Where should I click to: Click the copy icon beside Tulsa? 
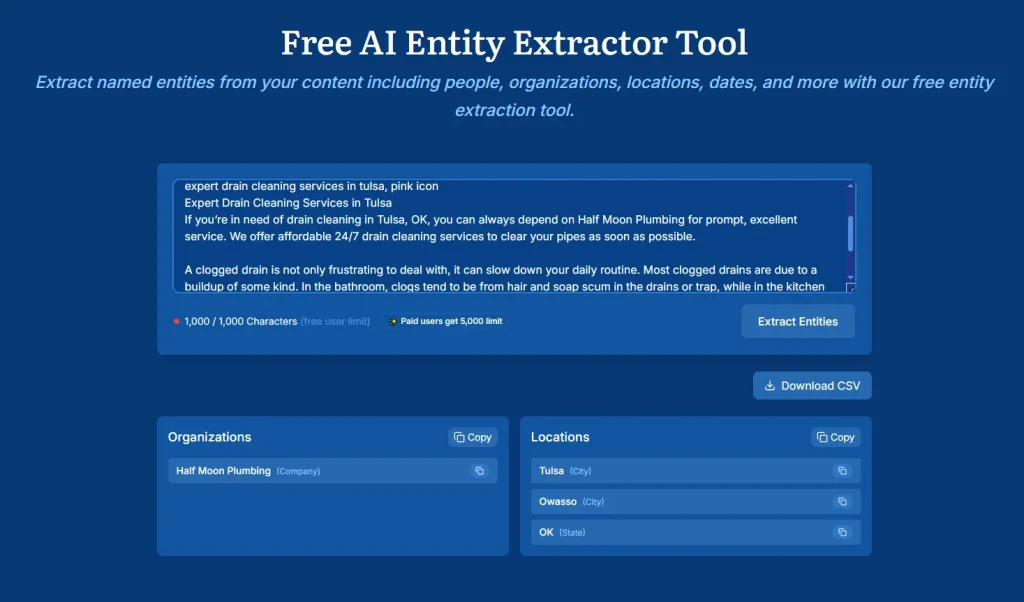(842, 471)
